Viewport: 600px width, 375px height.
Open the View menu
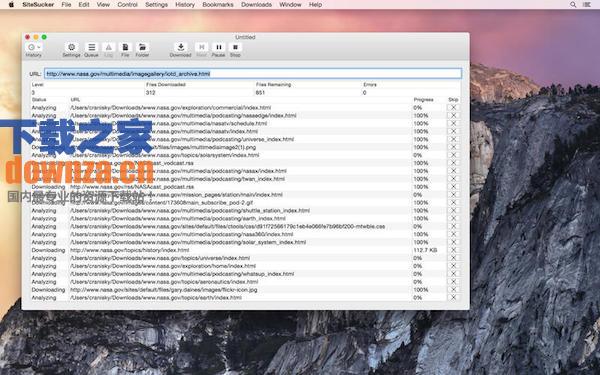pyautogui.click(x=103, y=5)
